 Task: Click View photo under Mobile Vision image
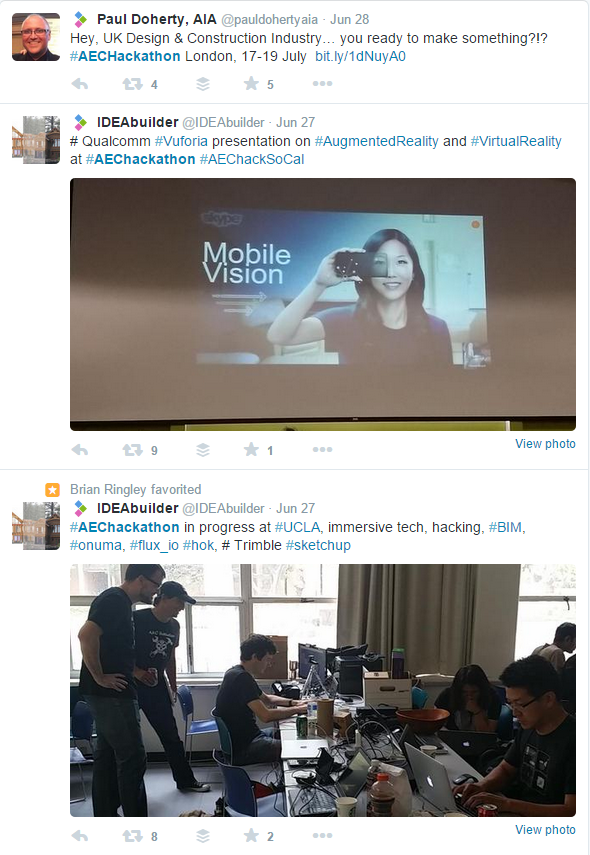(545, 444)
